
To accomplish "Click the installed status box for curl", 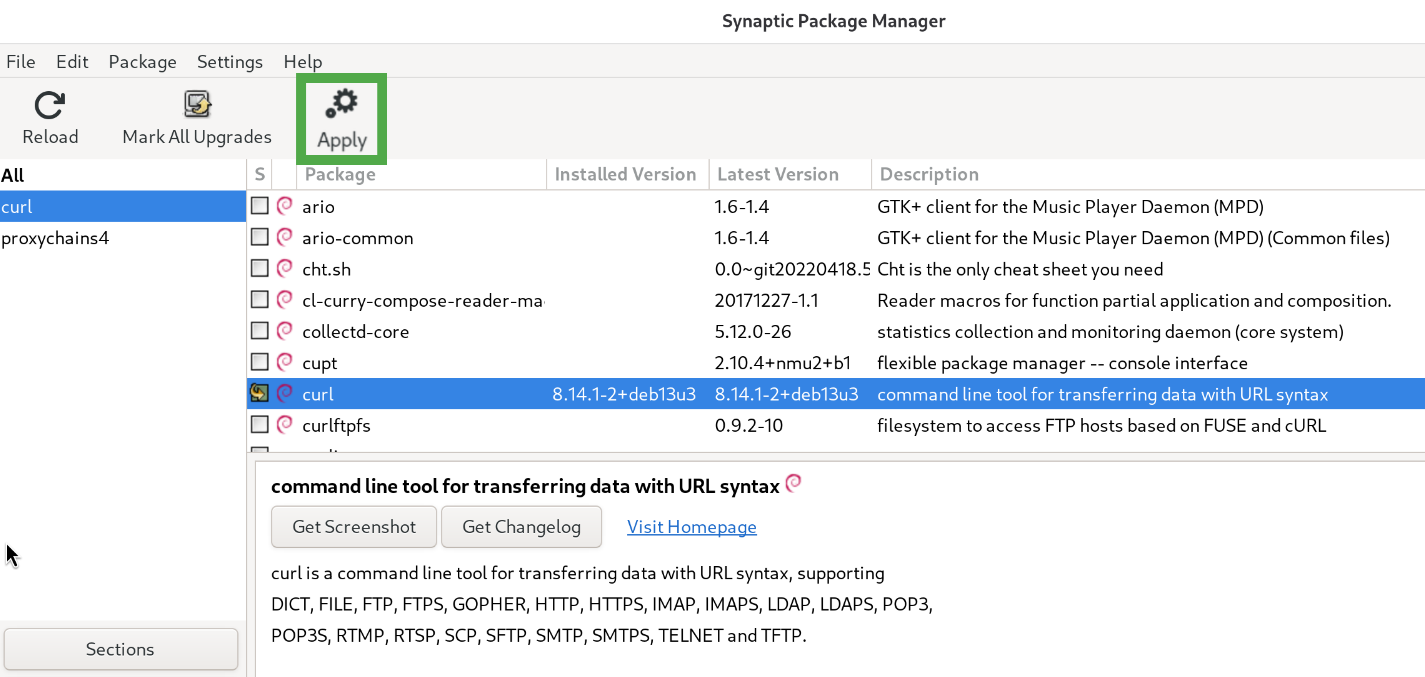I will [x=259, y=393].
